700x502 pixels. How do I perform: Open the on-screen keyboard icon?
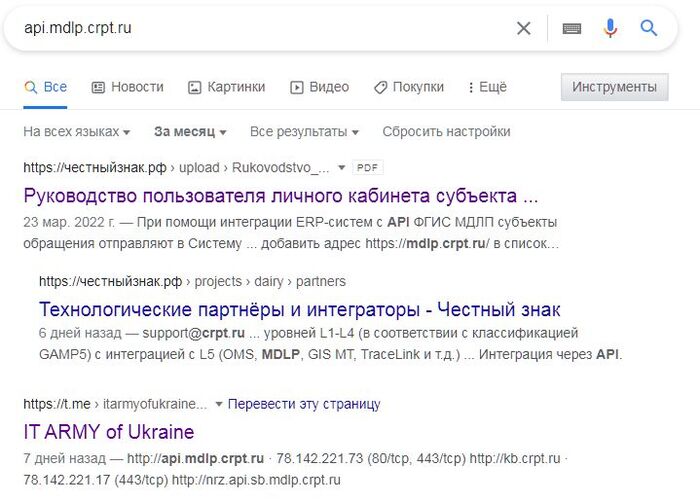(571, 29)
